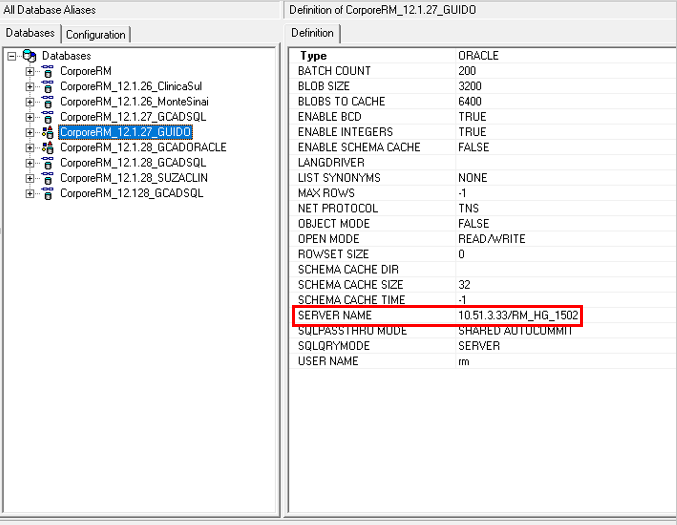Click the CorporeRM_12.1.27_GUIDO Oracle alias icon
The width and height of the screenshot is (677, 525).
point(47,132)
